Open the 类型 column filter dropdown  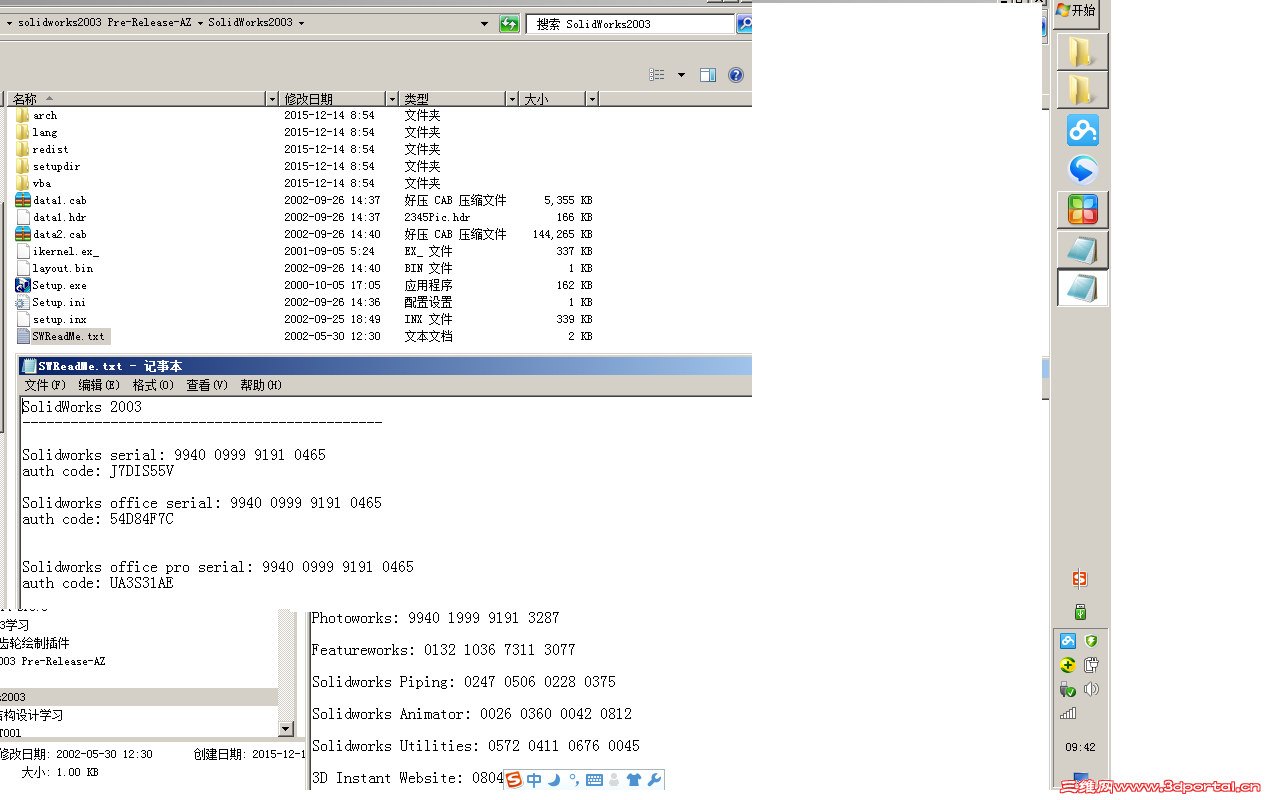[512, 99]
